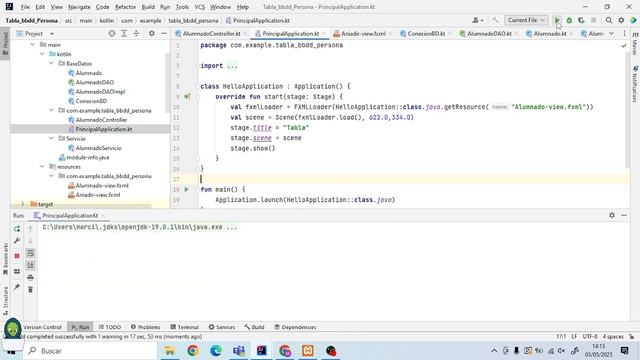The width and height of the screenshot is (640, 360).
Task: Click run gutter icon beside fun main
Action: (x=187, y=189)
